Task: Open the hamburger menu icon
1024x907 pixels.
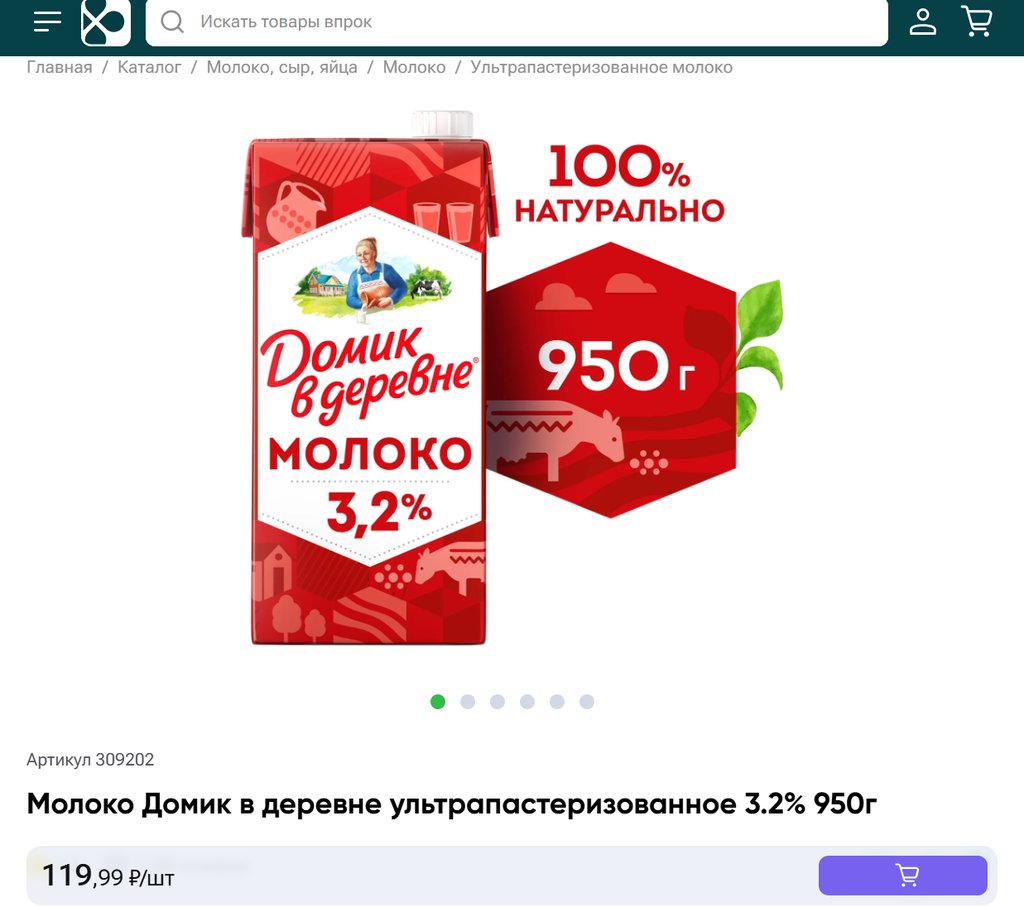Action: click(x=48, y=22)
